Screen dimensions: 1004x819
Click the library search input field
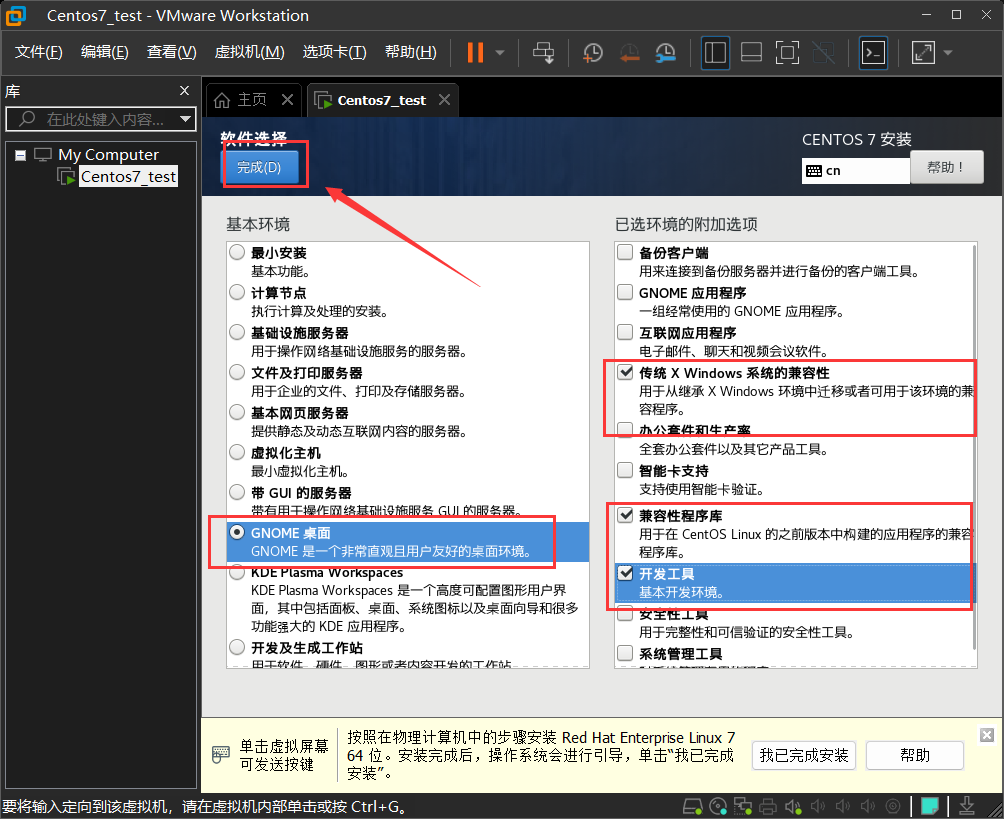point(100,119)
